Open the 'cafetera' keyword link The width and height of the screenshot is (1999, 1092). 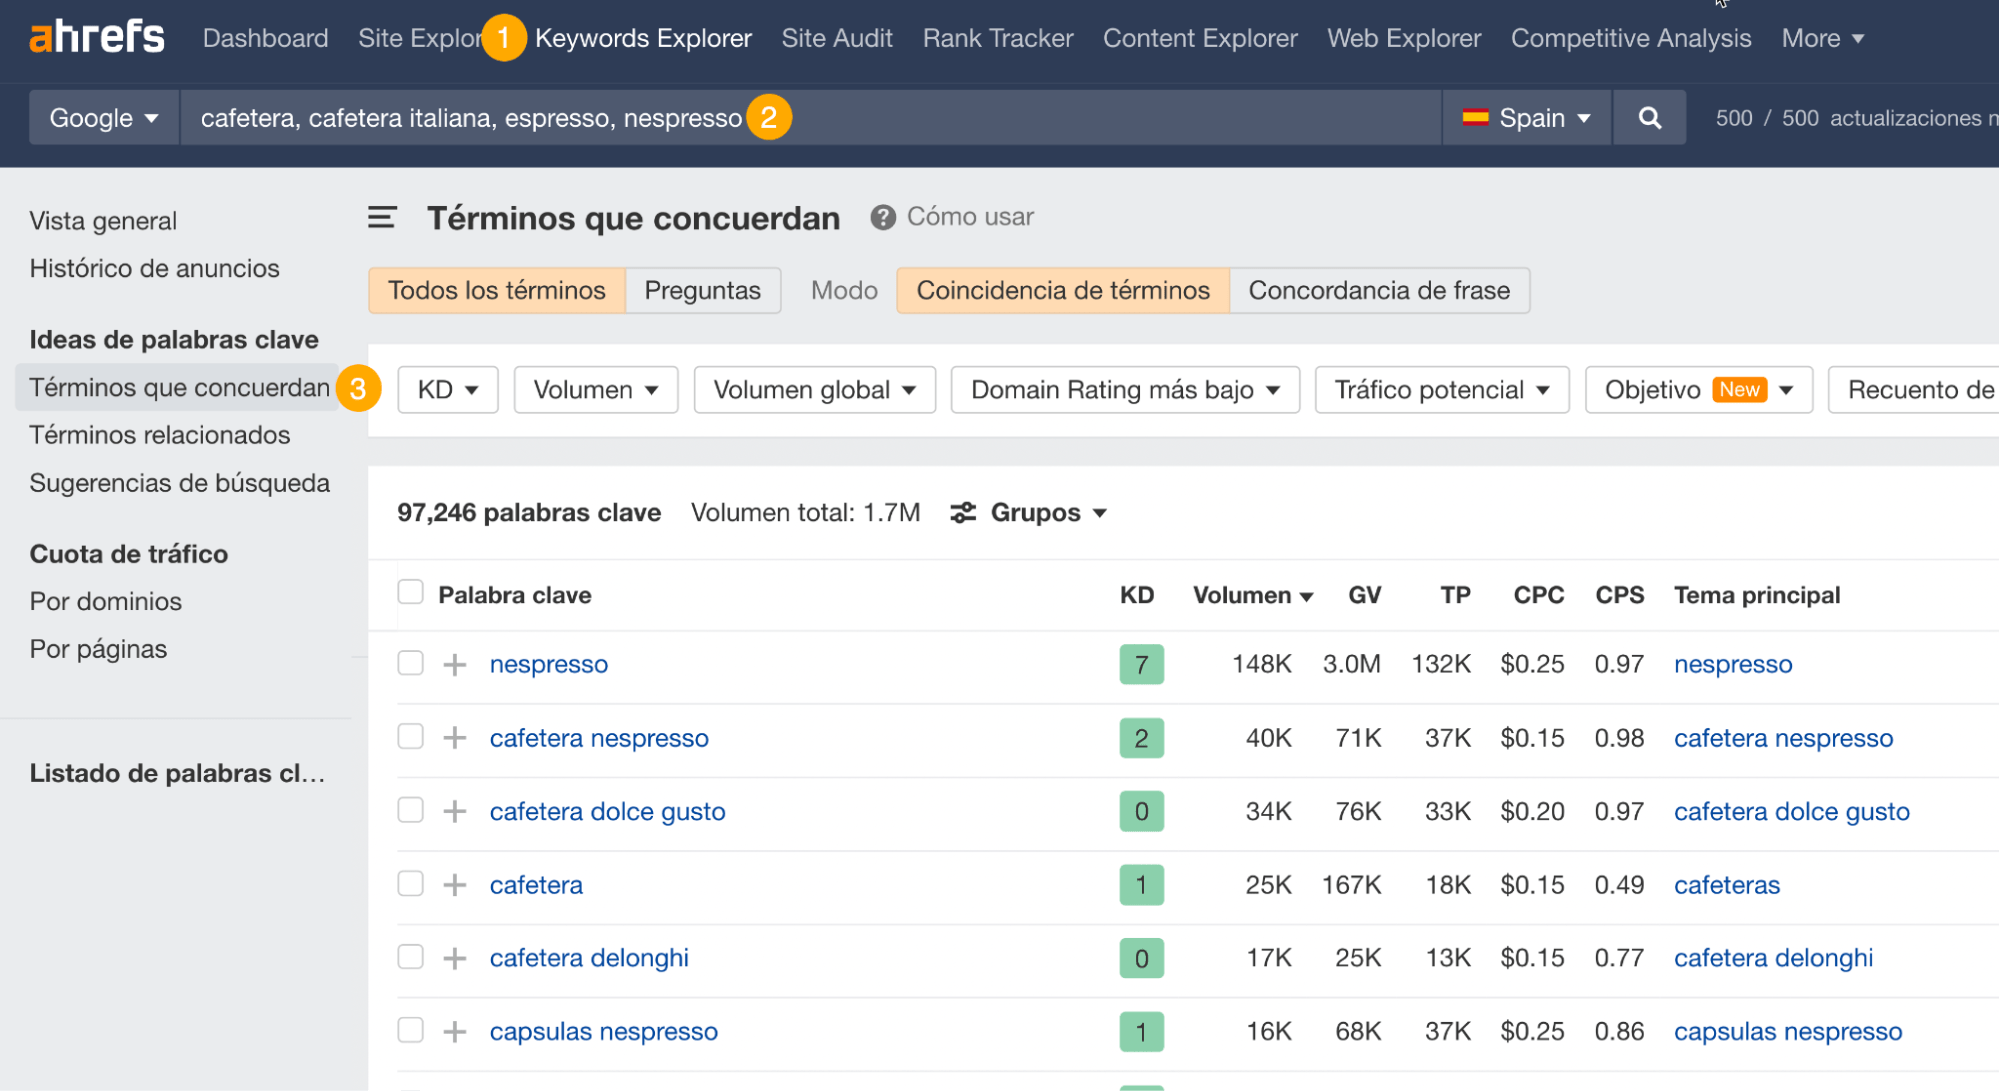coord(536,884)
